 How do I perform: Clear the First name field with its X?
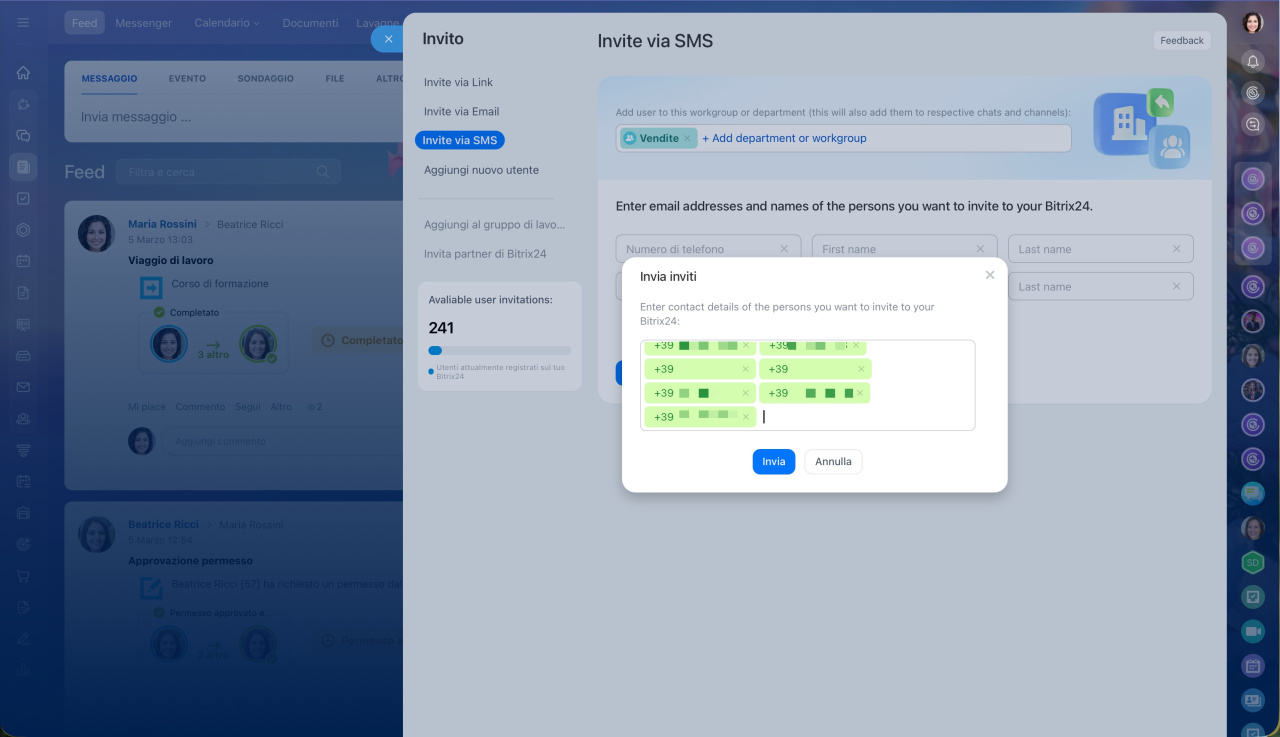click(980, 249)
